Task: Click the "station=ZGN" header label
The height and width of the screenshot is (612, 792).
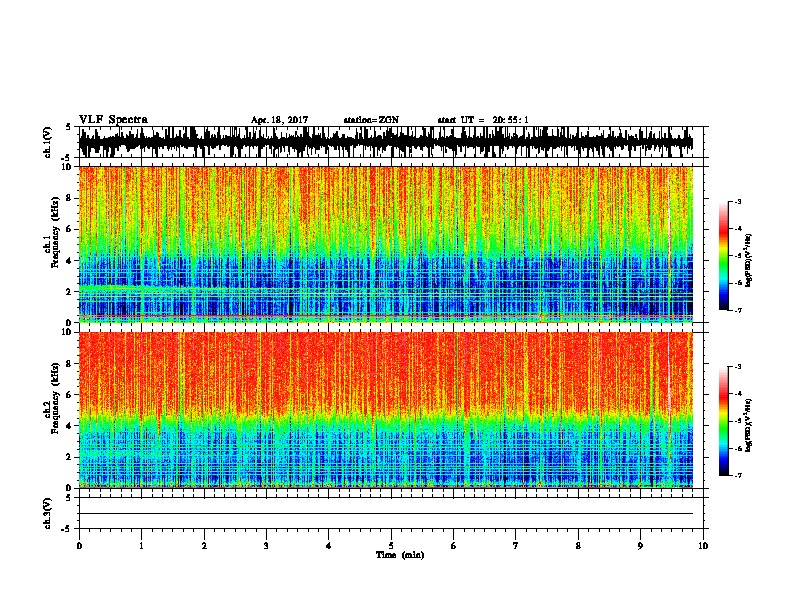Action: [x=371, y=120]
